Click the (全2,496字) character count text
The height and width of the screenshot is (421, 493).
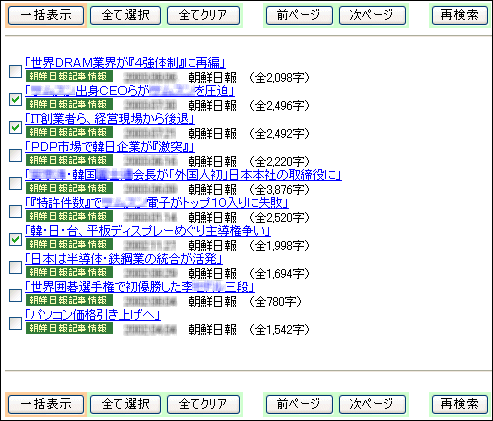pyautogui.click(x=279, y=106)
